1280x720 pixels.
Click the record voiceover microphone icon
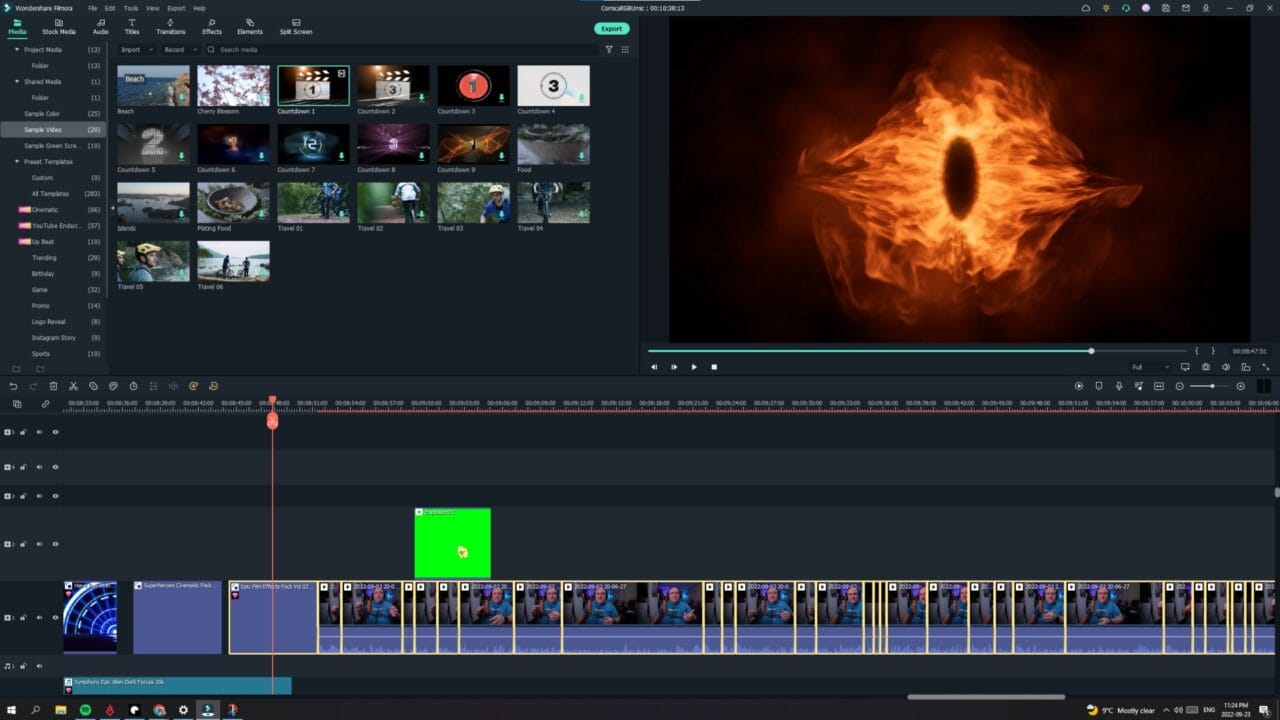(x=1119, y=386)
